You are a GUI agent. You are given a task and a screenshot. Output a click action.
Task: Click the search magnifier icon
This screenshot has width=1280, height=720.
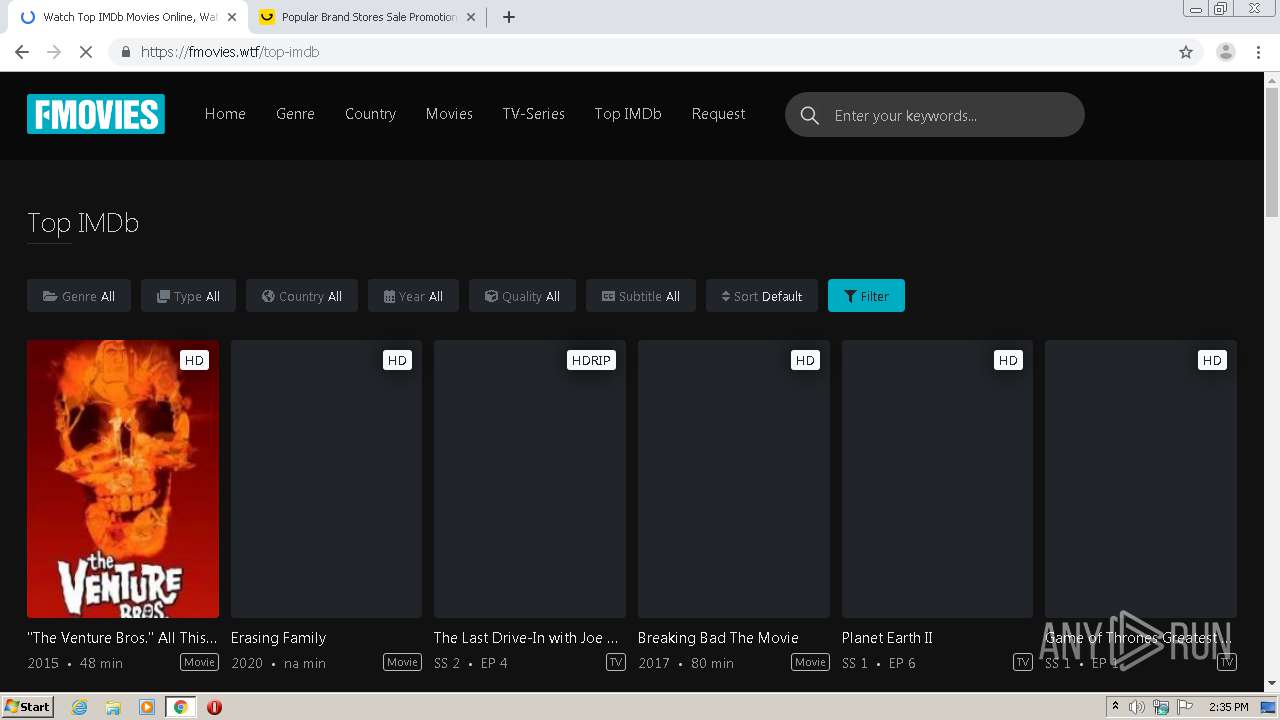click(x=810, y=115)
